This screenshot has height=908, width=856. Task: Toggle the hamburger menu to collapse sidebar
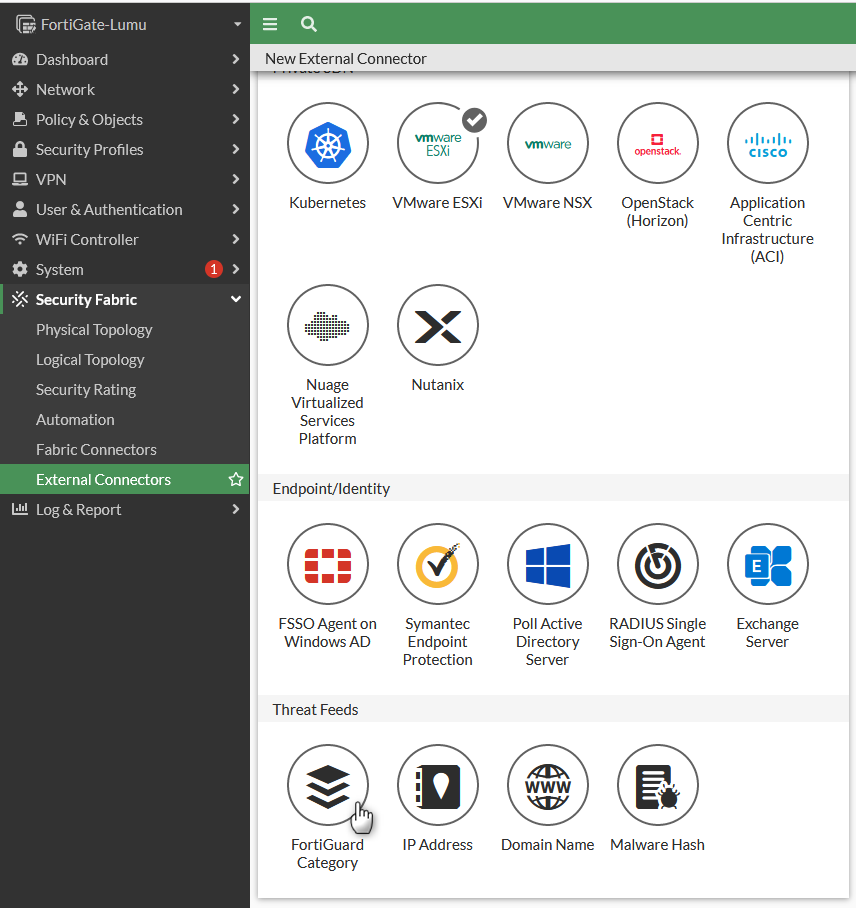click(x=270, y=24)
